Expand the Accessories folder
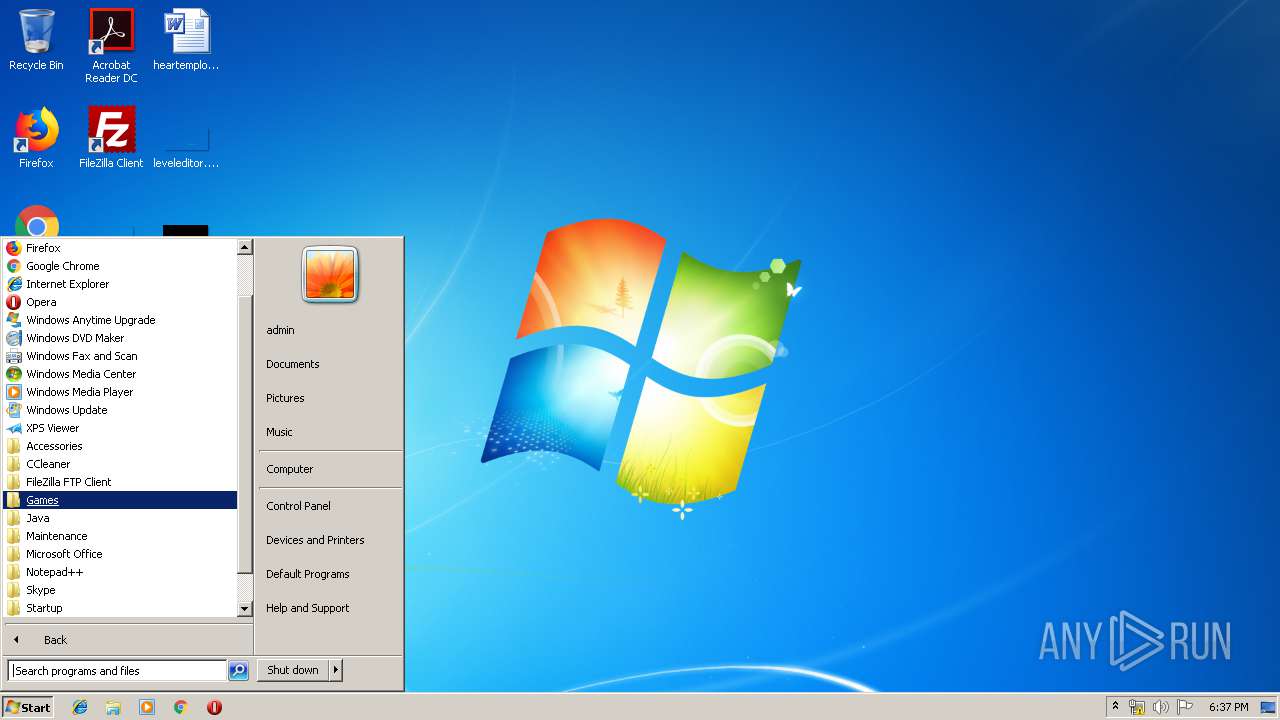This screenshot has height=720, width=1280. pos(120,446)
